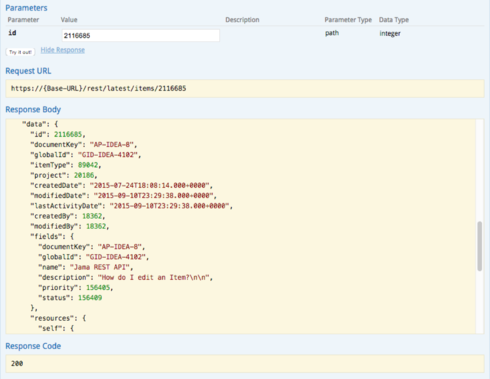Image resolution: width=490 pixels, height=379 pixels.
Task: Click the "itemType": 89042 line
Action: 66,165
